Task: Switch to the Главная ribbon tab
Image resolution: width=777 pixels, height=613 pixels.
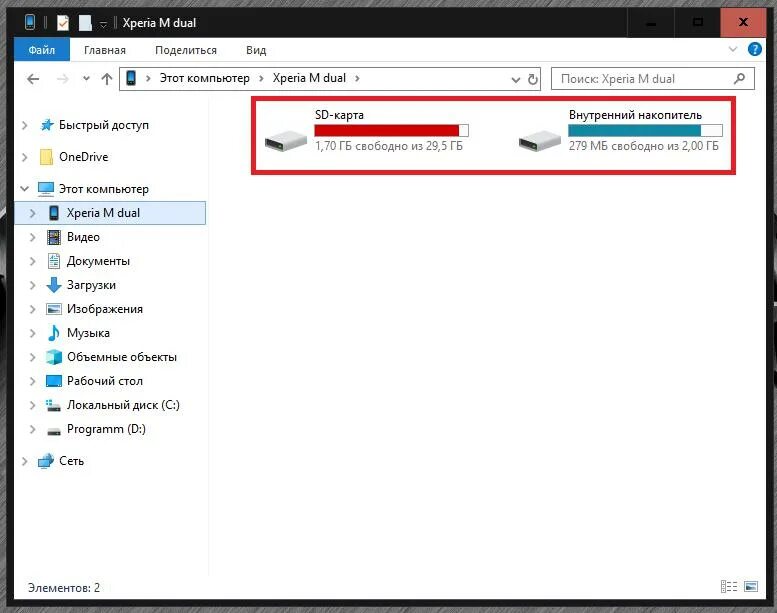Action: tap(105, 50)
